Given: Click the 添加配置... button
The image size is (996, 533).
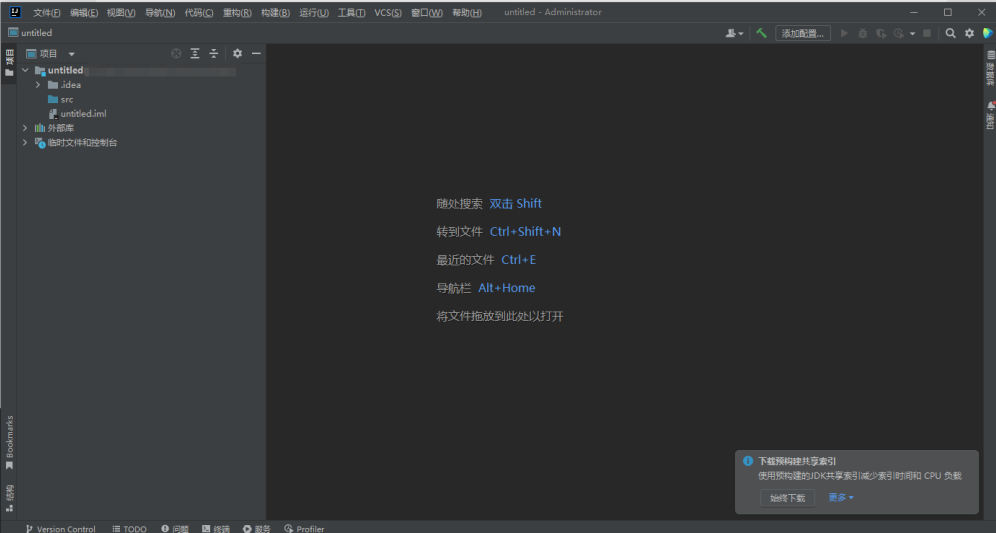Looking at the screenshot, I should (803, 33).
